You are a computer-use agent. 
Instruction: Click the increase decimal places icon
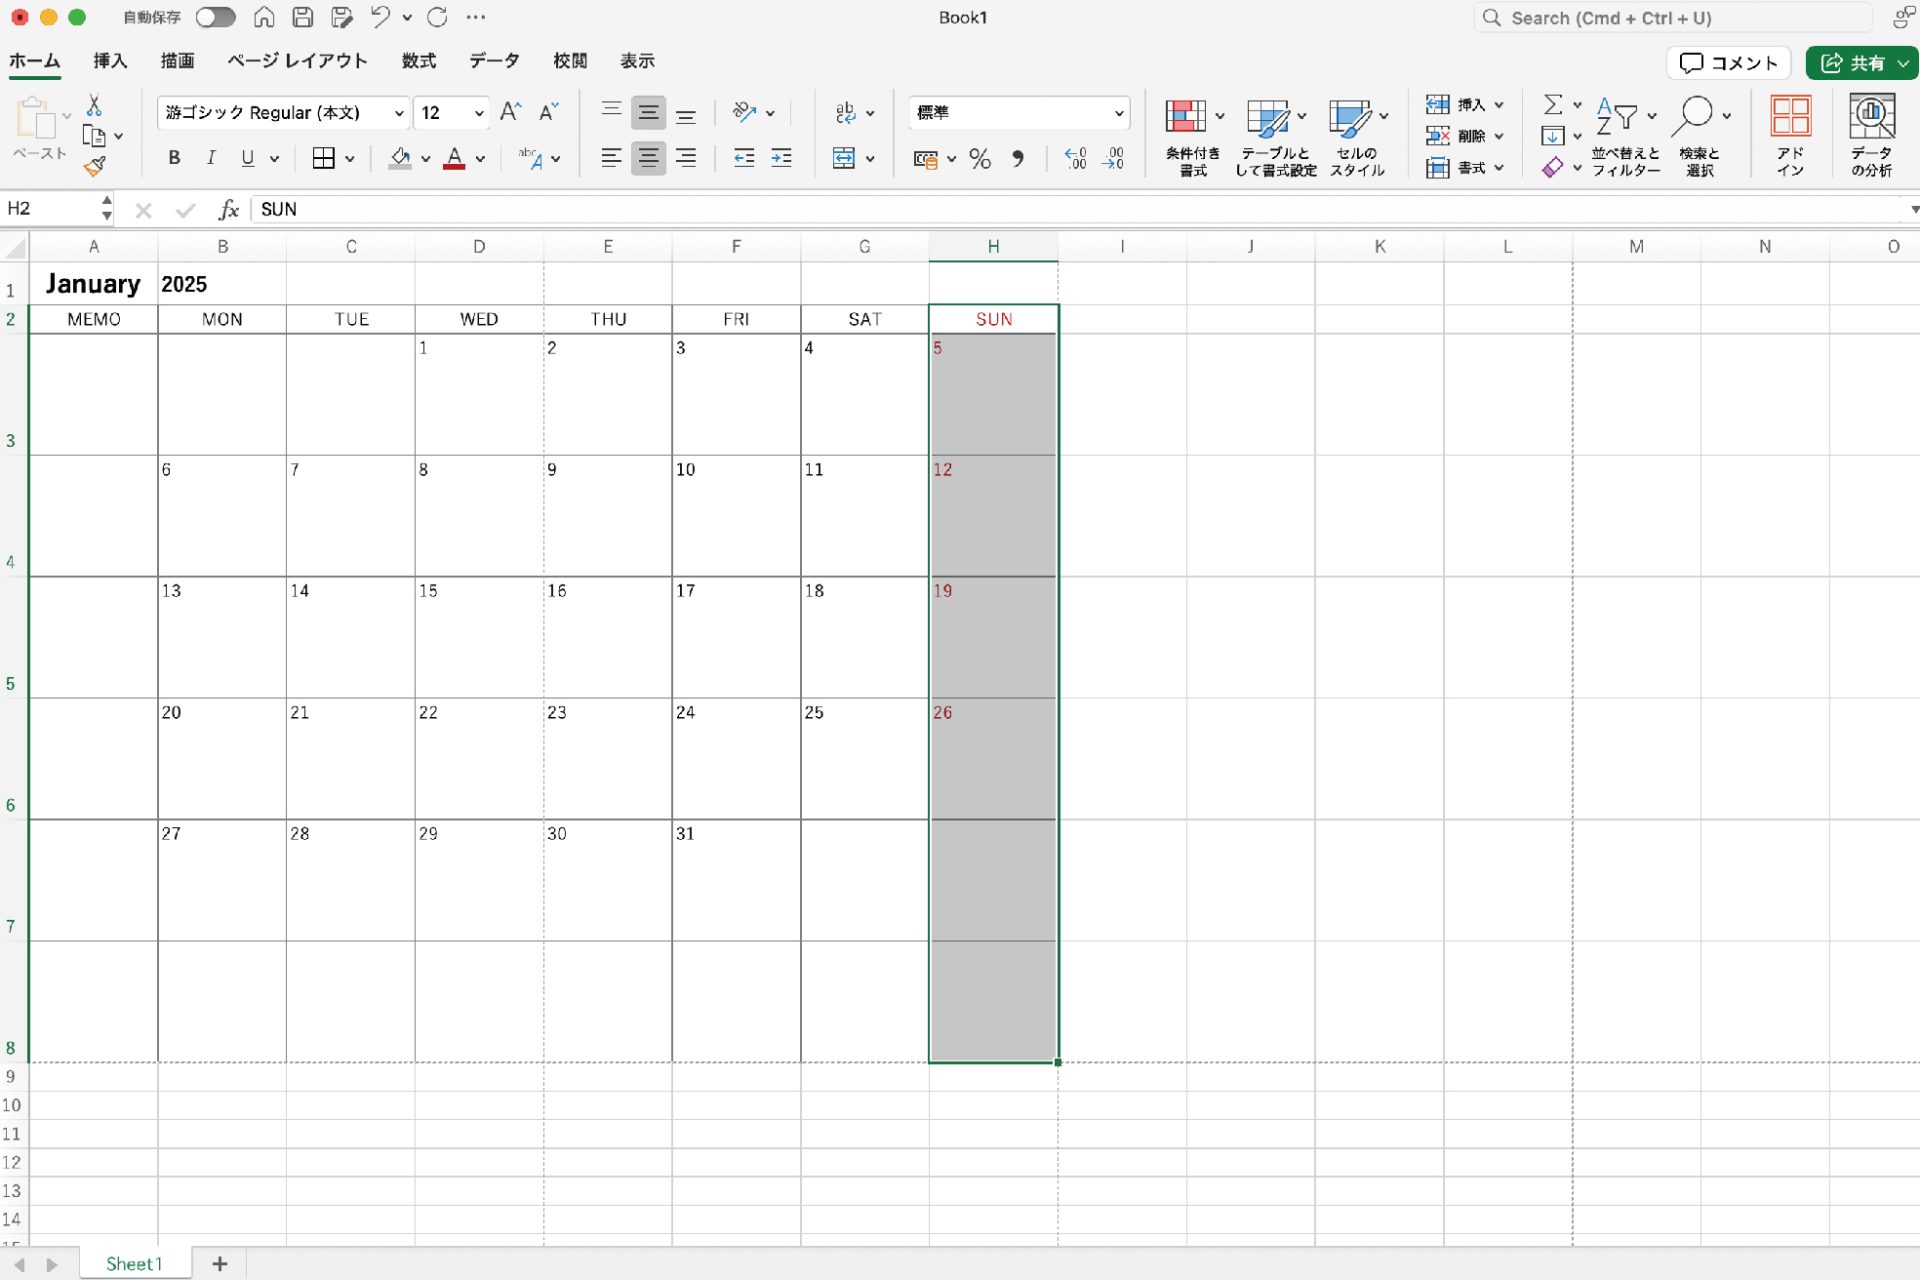click(x=1075, y=158)
